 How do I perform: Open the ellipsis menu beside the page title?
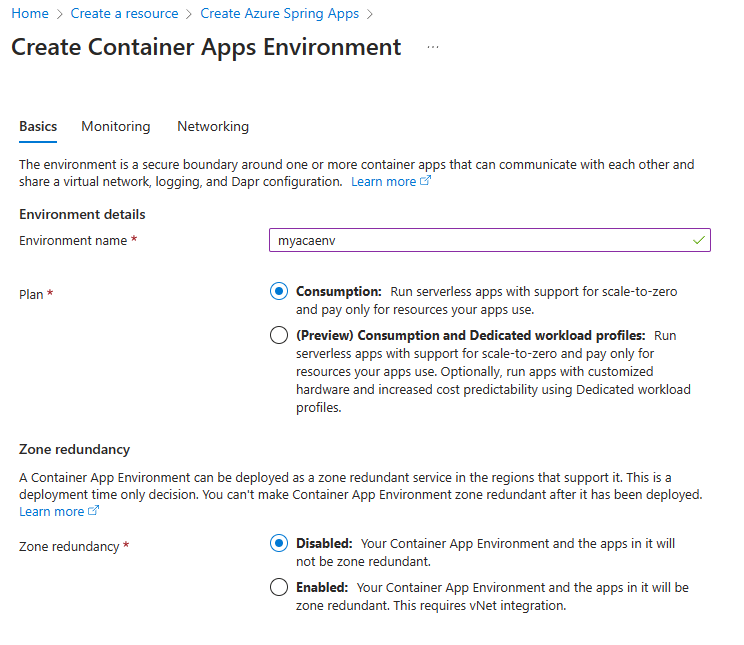click(x=432, y=47)
